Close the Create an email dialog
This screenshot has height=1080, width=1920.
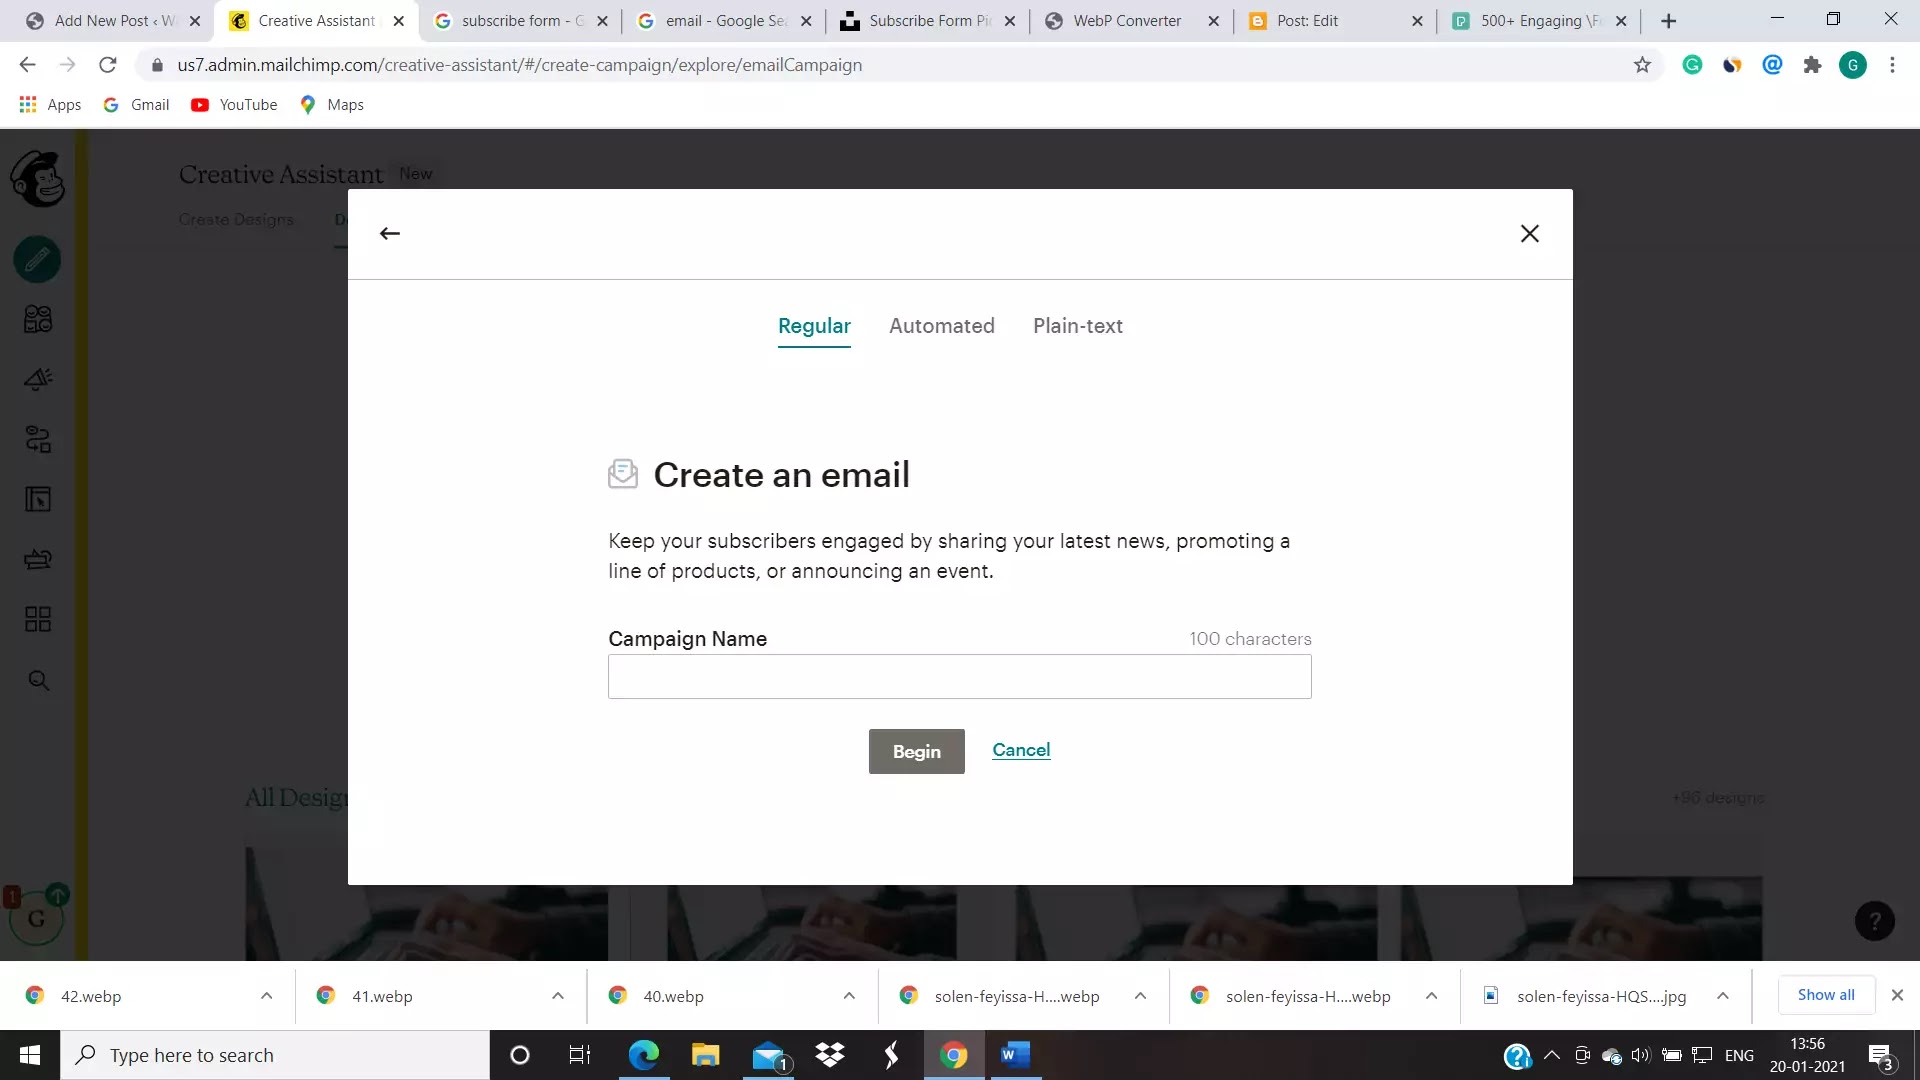(x=1529, y=233)
